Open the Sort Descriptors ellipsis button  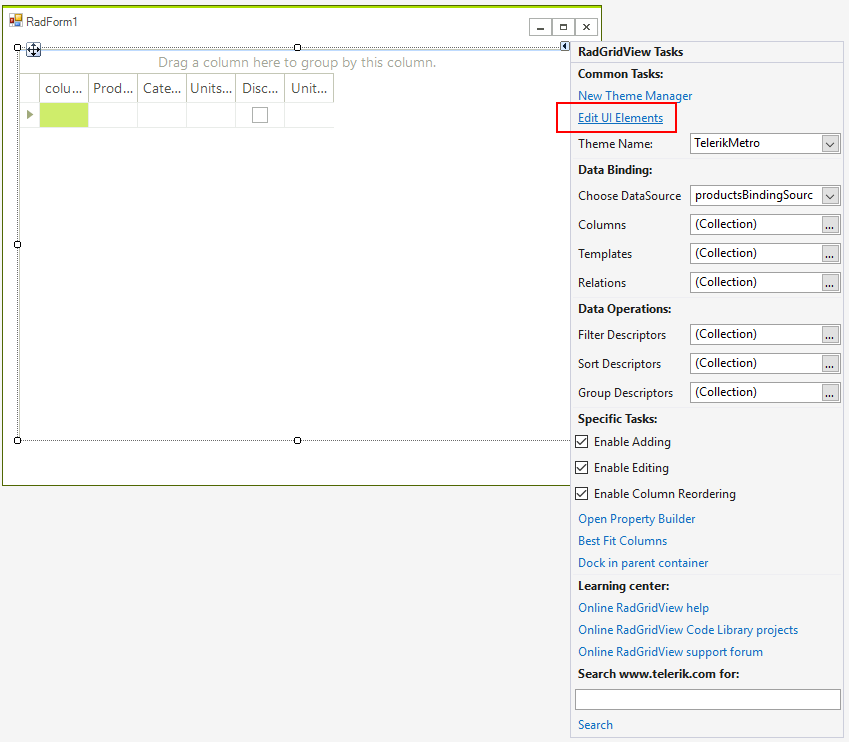click(829, 363)
